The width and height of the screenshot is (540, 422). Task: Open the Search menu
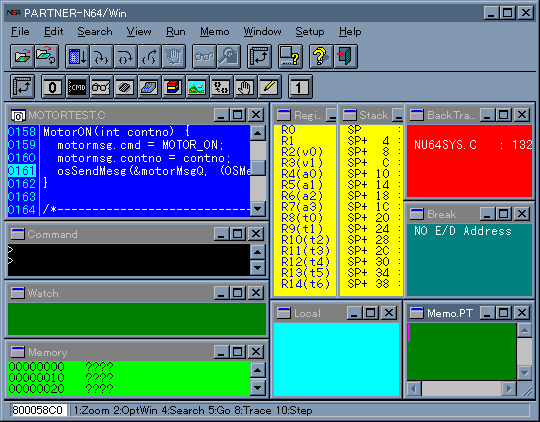tap(95, 32)
